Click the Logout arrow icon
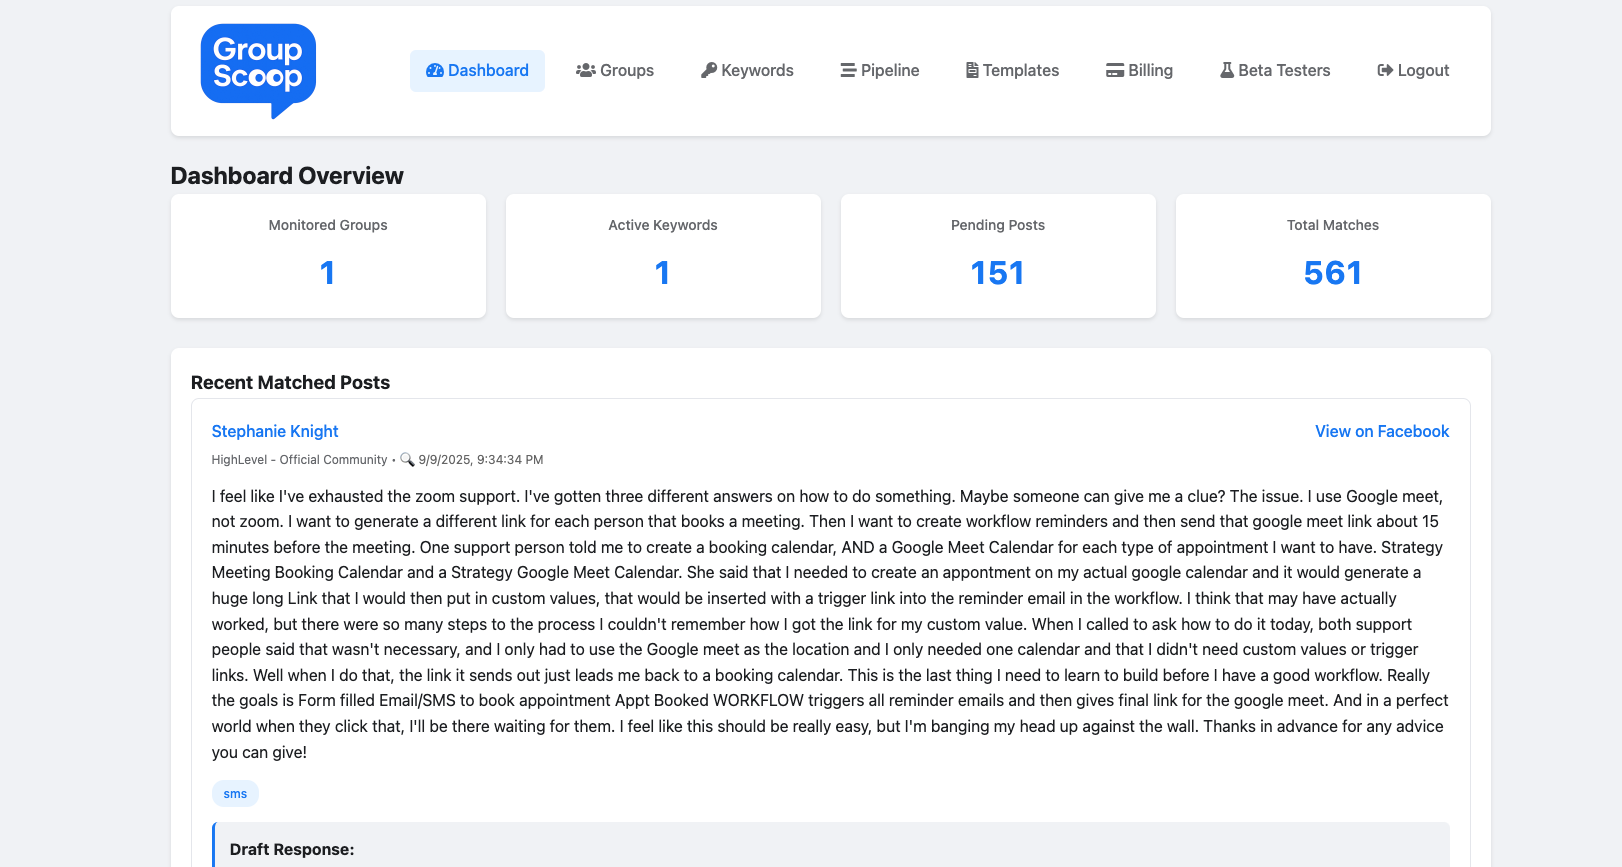This screenshot has width=1622, height=867. (x=1385, y=71)
